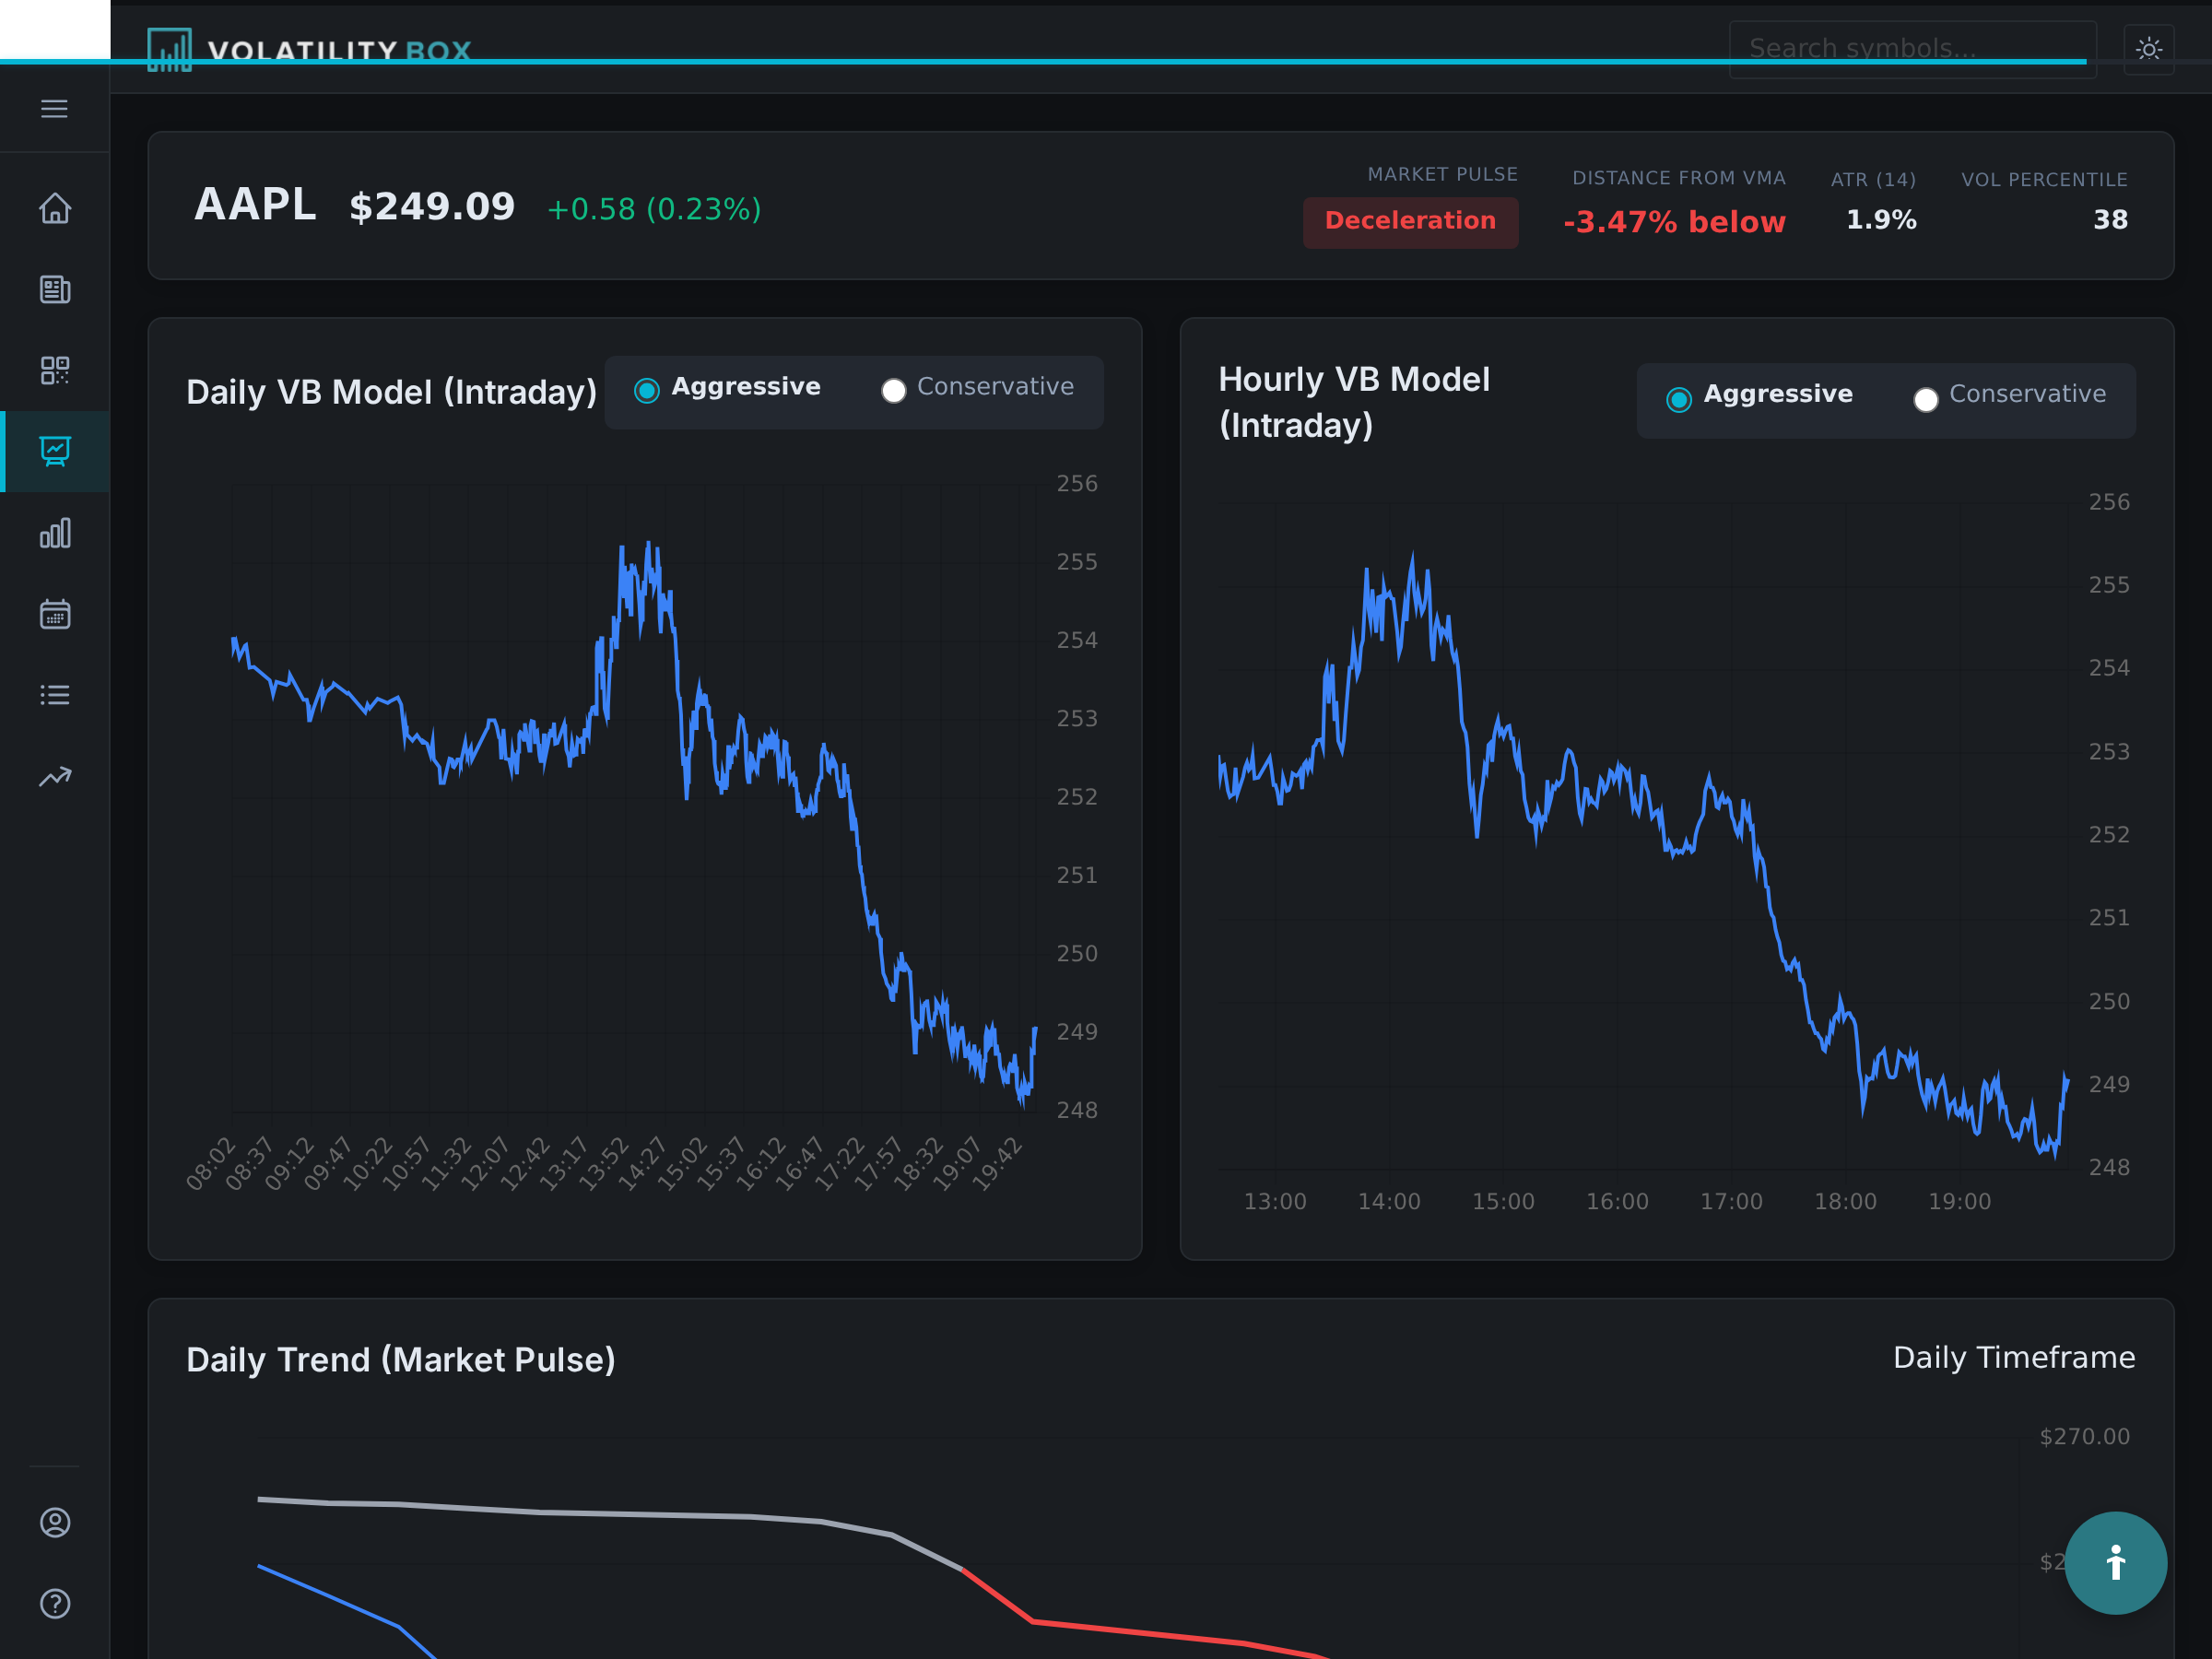Click the Hourly VB Model (Intraday) title
The height and width of the screenshot is (1659, 2212).
point(1354,402)
